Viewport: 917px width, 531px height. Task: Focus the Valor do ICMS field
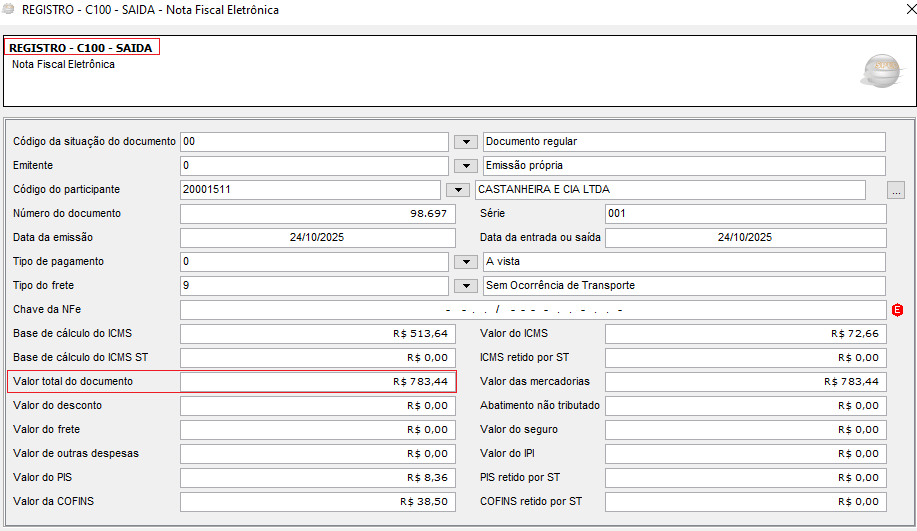coord(745,334)
